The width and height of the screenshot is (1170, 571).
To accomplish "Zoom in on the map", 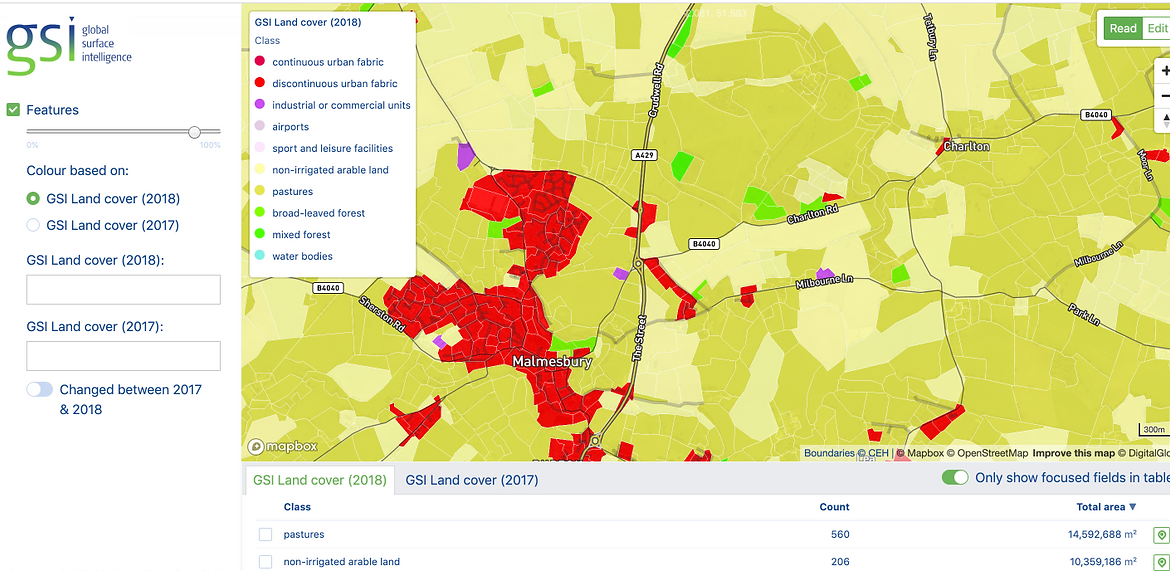I will tap(1164, 71).
